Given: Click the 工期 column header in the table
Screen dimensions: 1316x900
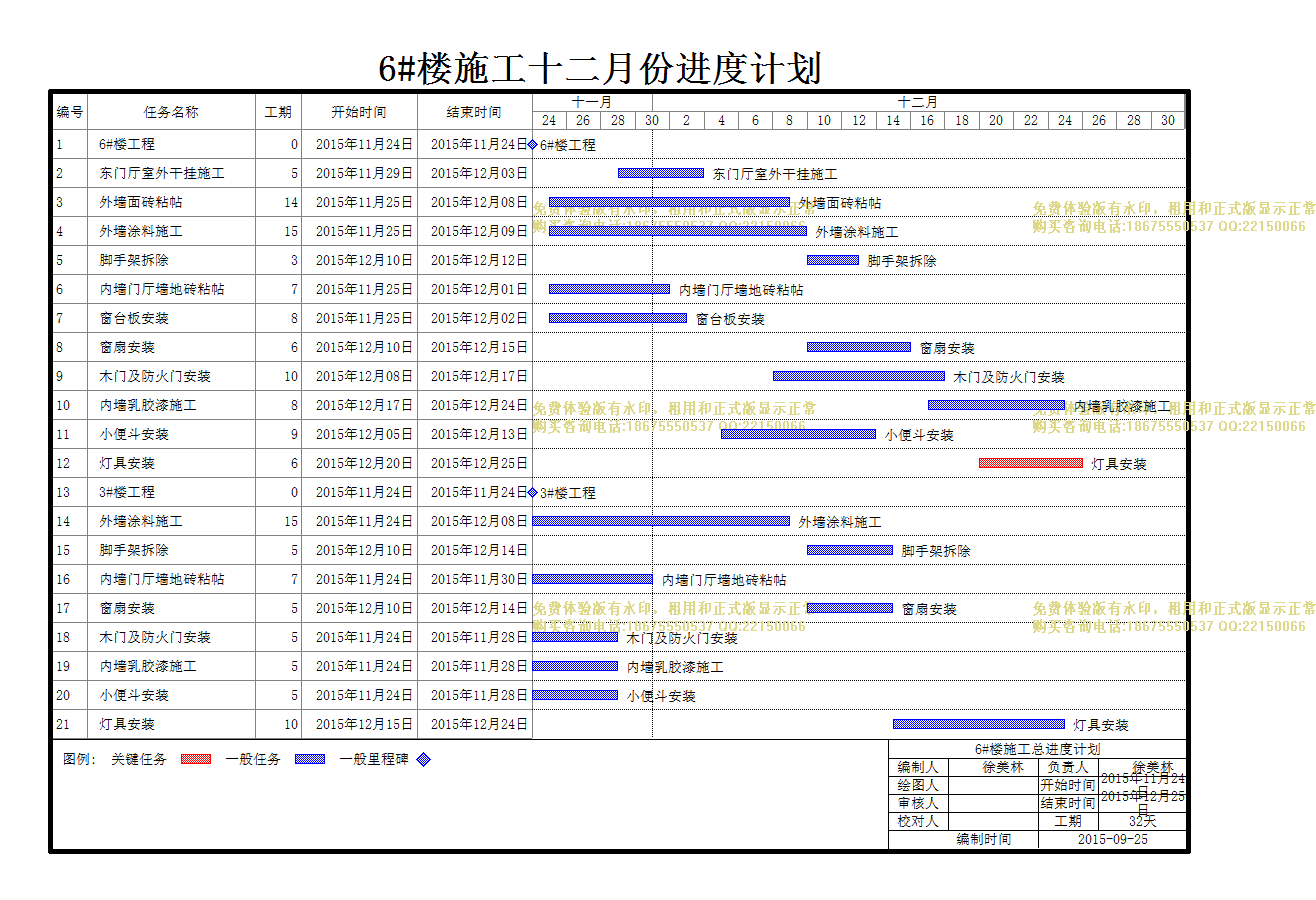Looking at the screenshot, I should pos(278,112).
